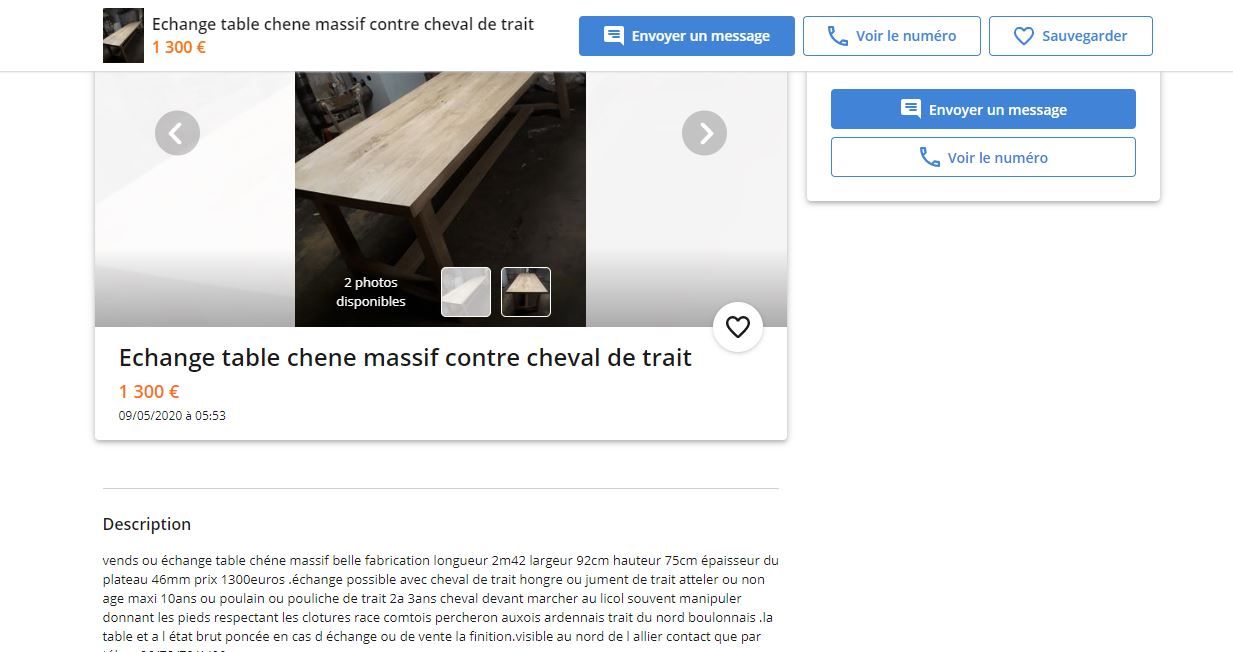
Task: Click the Description heading
Action: click(x=147, y=524)
